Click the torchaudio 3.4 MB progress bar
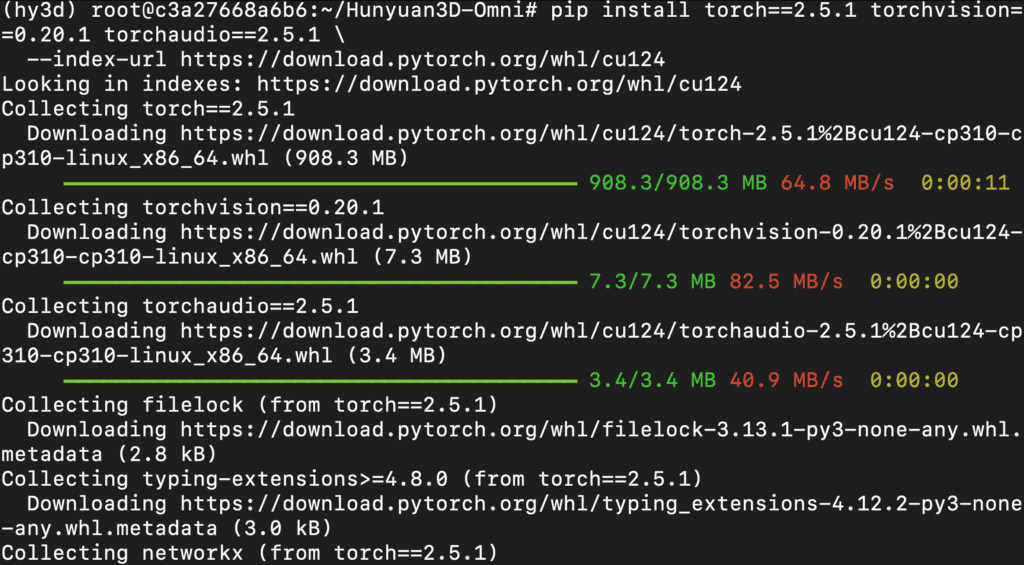The image size is (1024, 565). 320,381
